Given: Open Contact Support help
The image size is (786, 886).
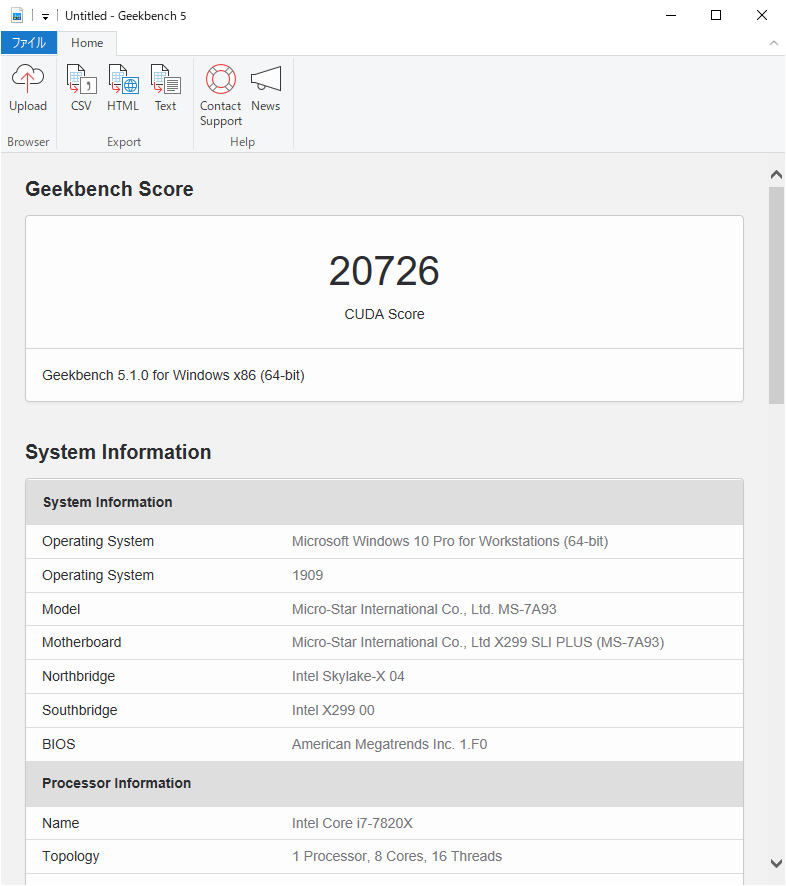Looking at the screenshot, I should pyautogui.click(x=220, y=95).
